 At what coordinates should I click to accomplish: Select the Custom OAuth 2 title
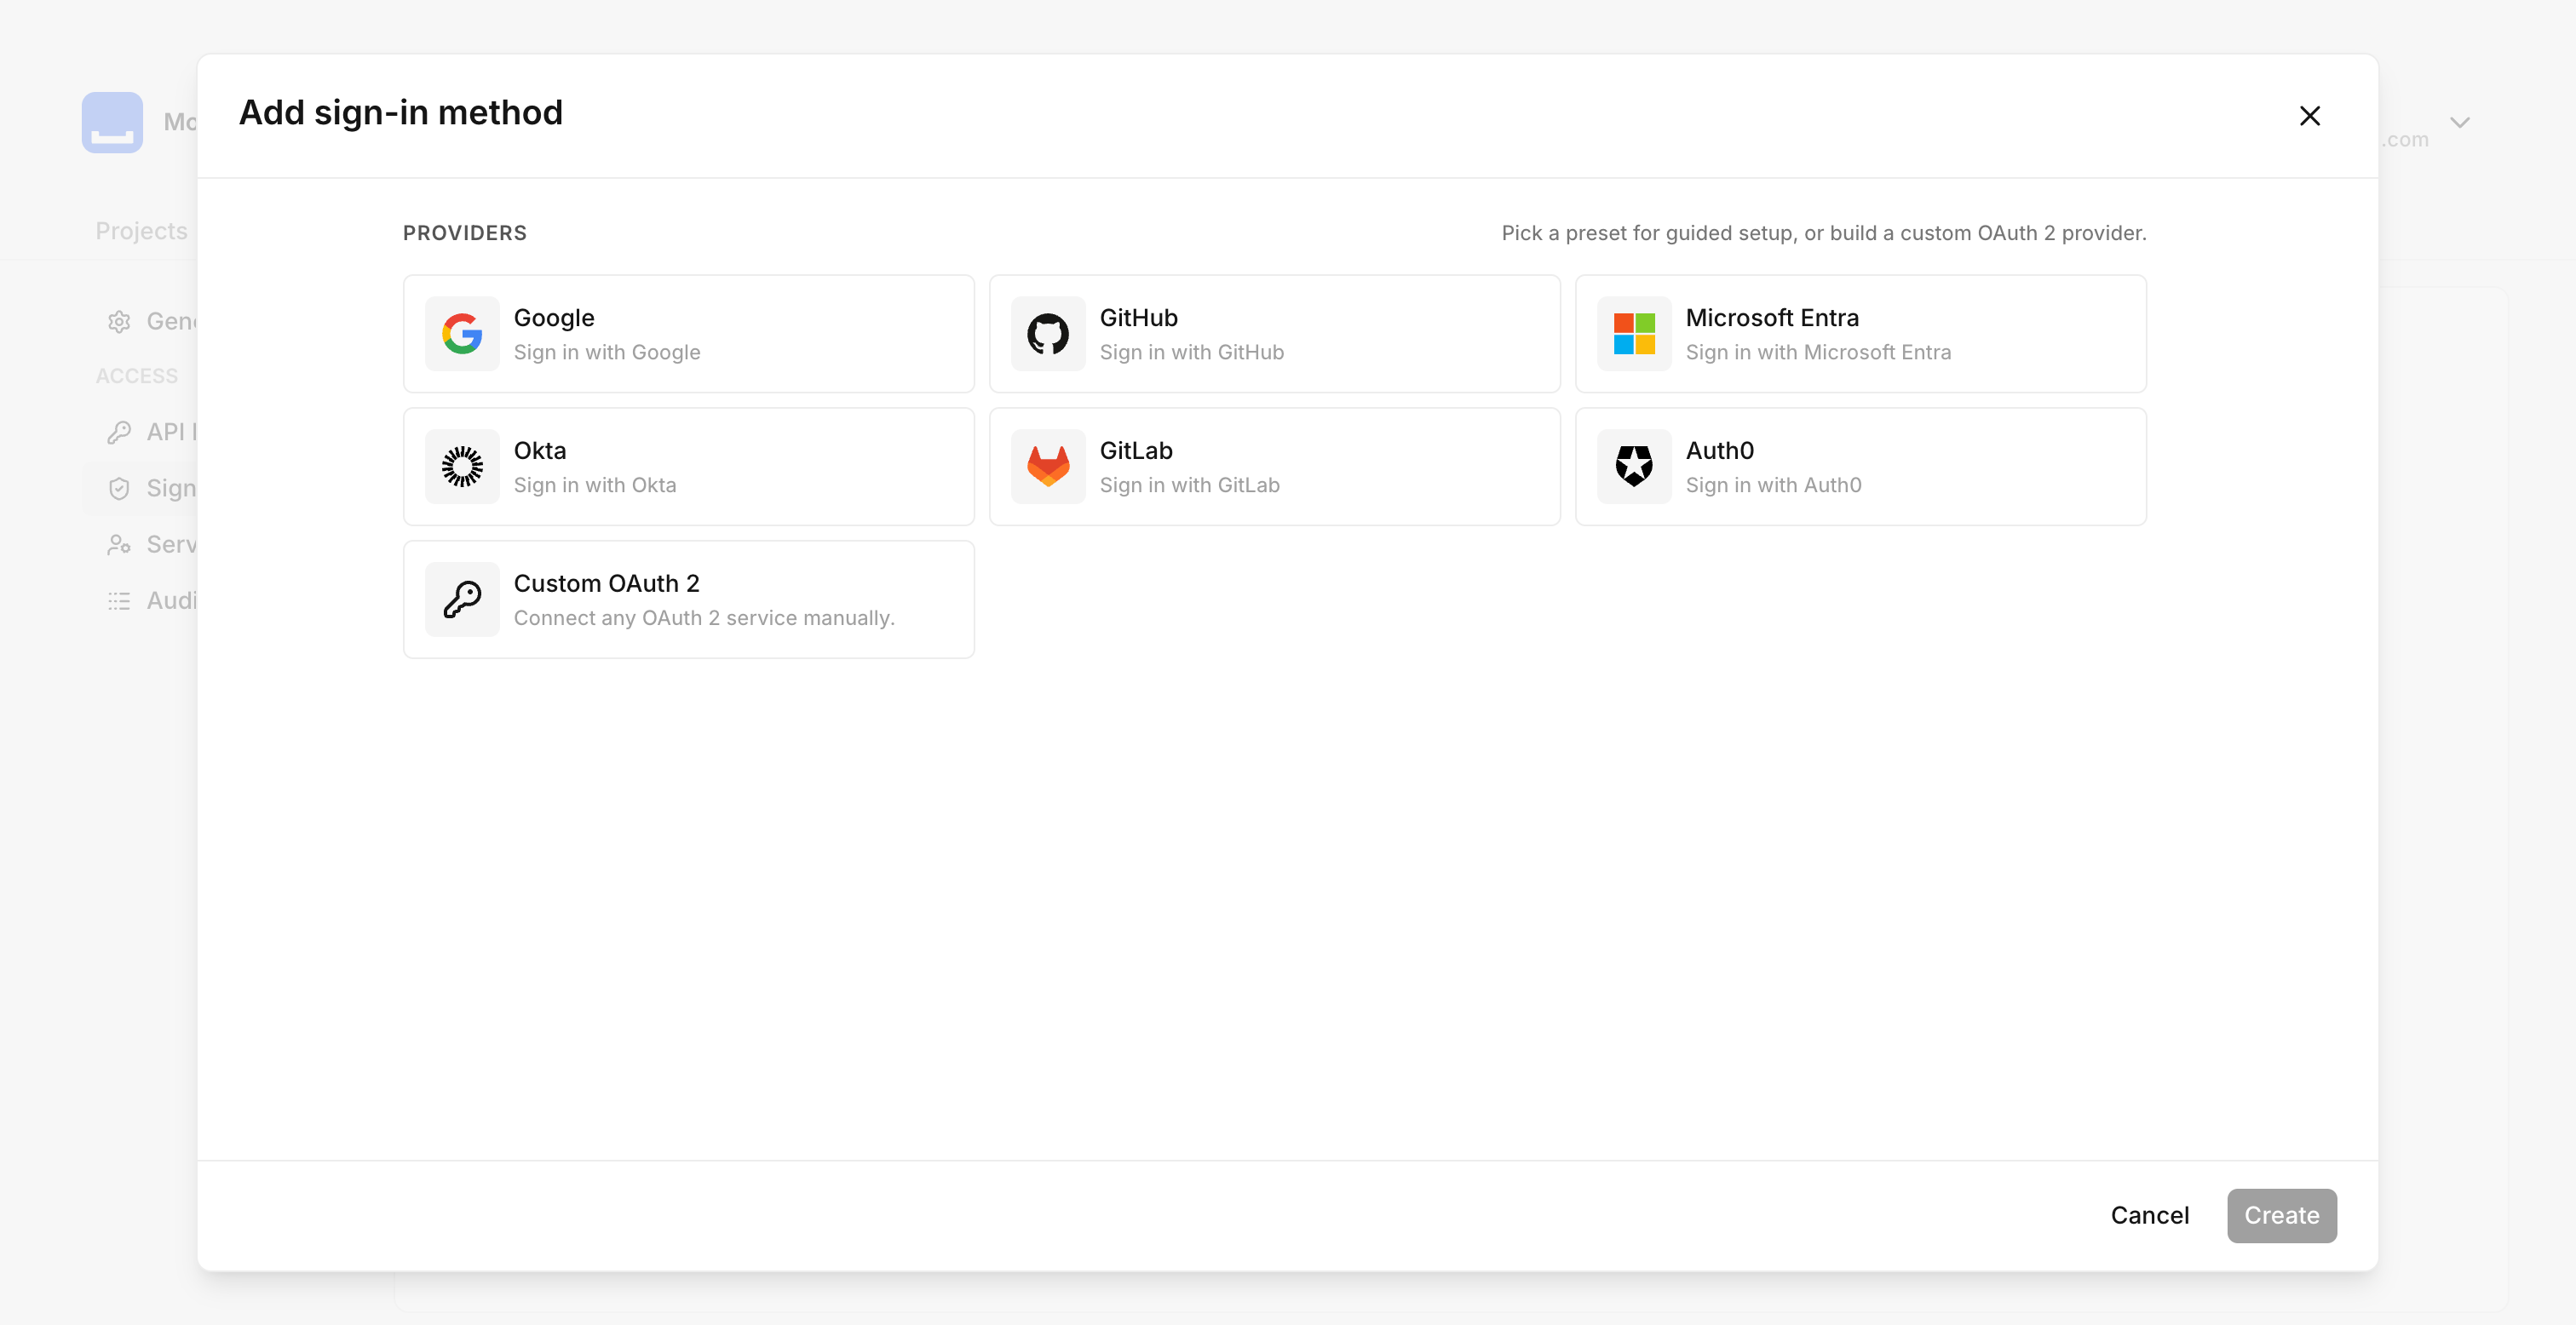tap(607, 584)
